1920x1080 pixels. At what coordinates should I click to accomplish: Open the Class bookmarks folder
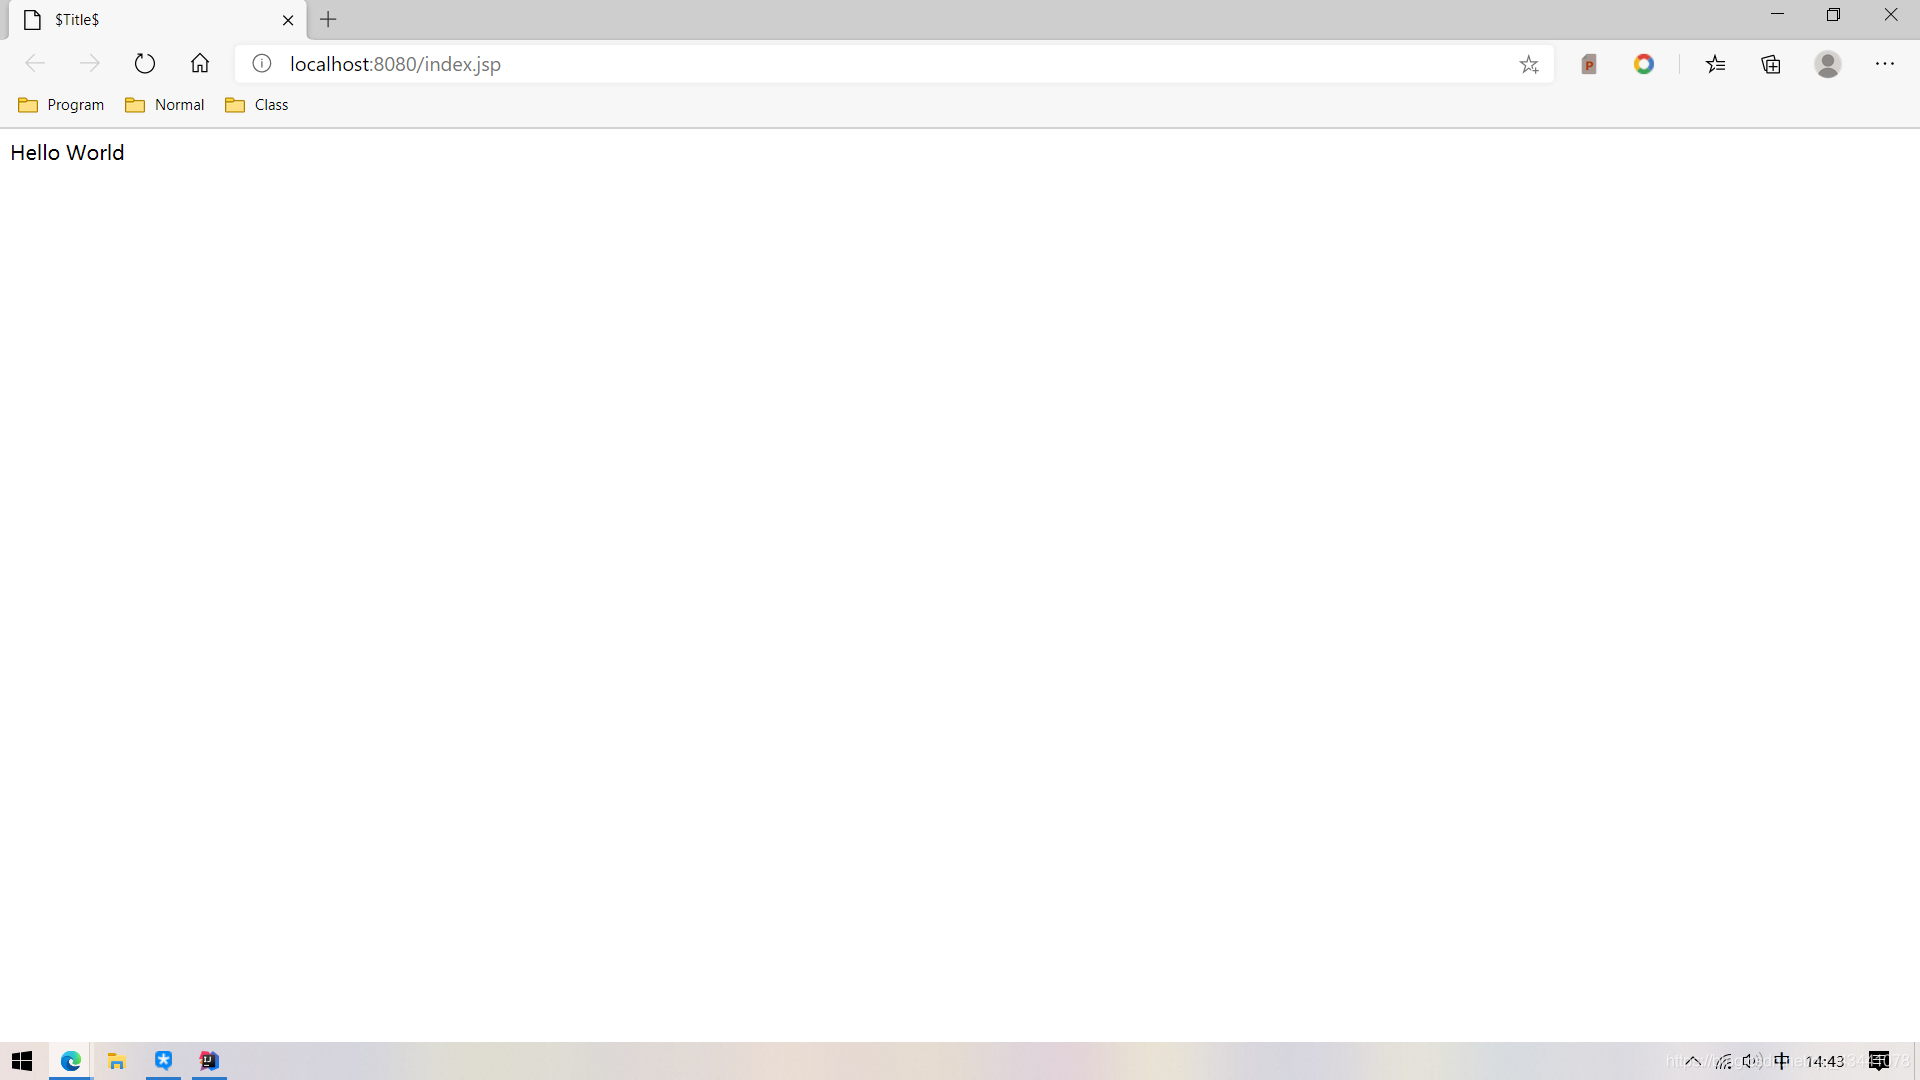coord(258,104)
